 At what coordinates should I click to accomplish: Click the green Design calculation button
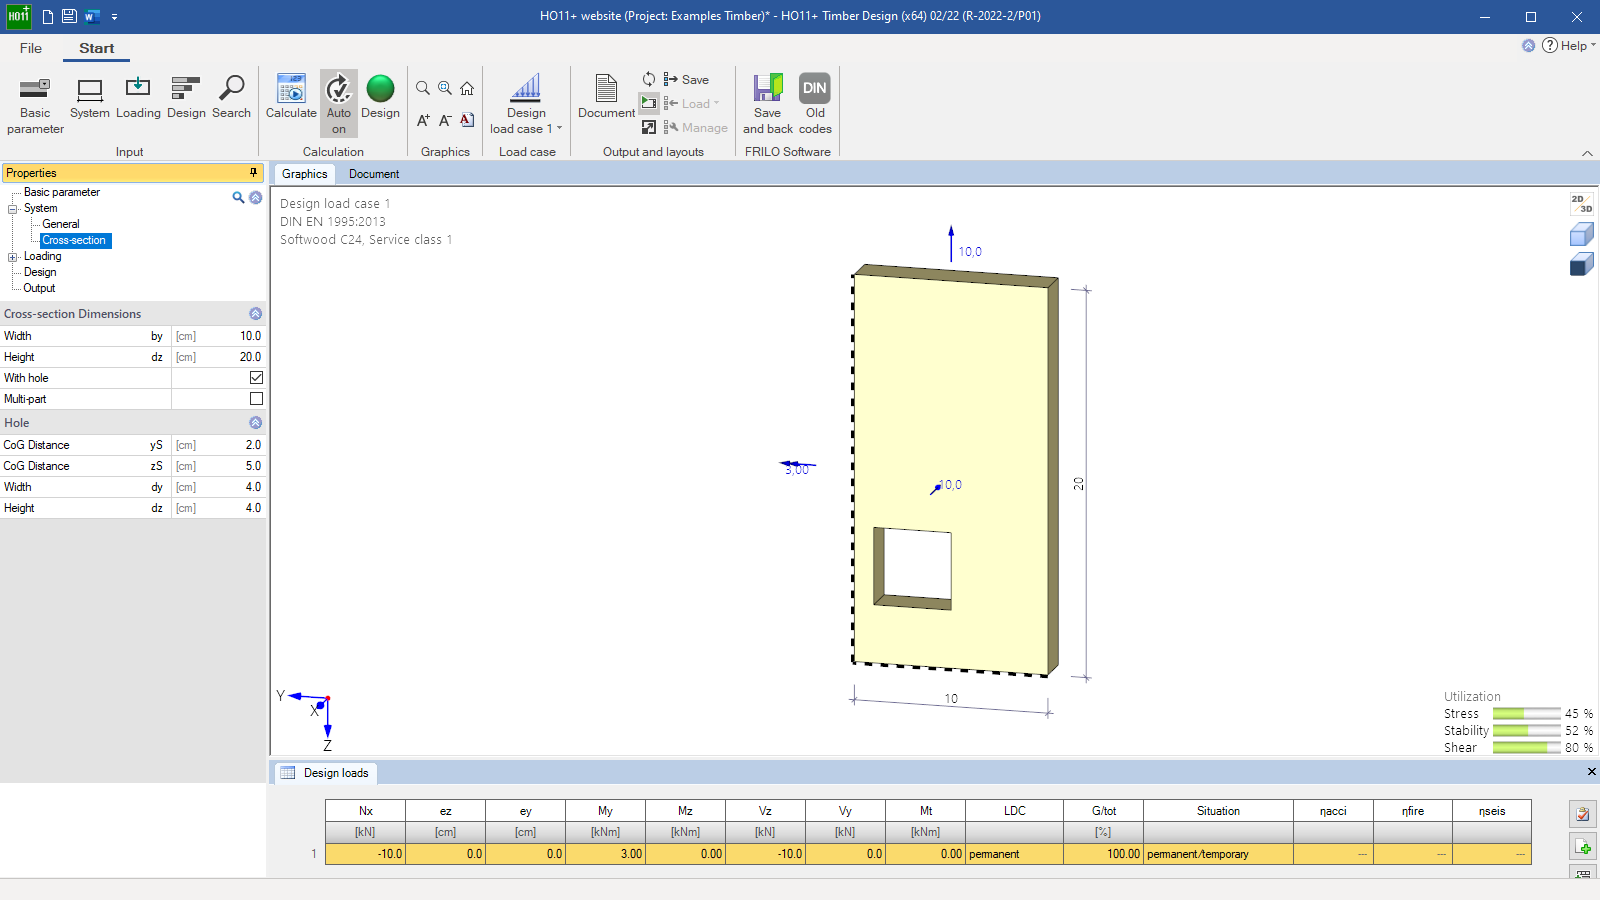click(x=380, y=99)
